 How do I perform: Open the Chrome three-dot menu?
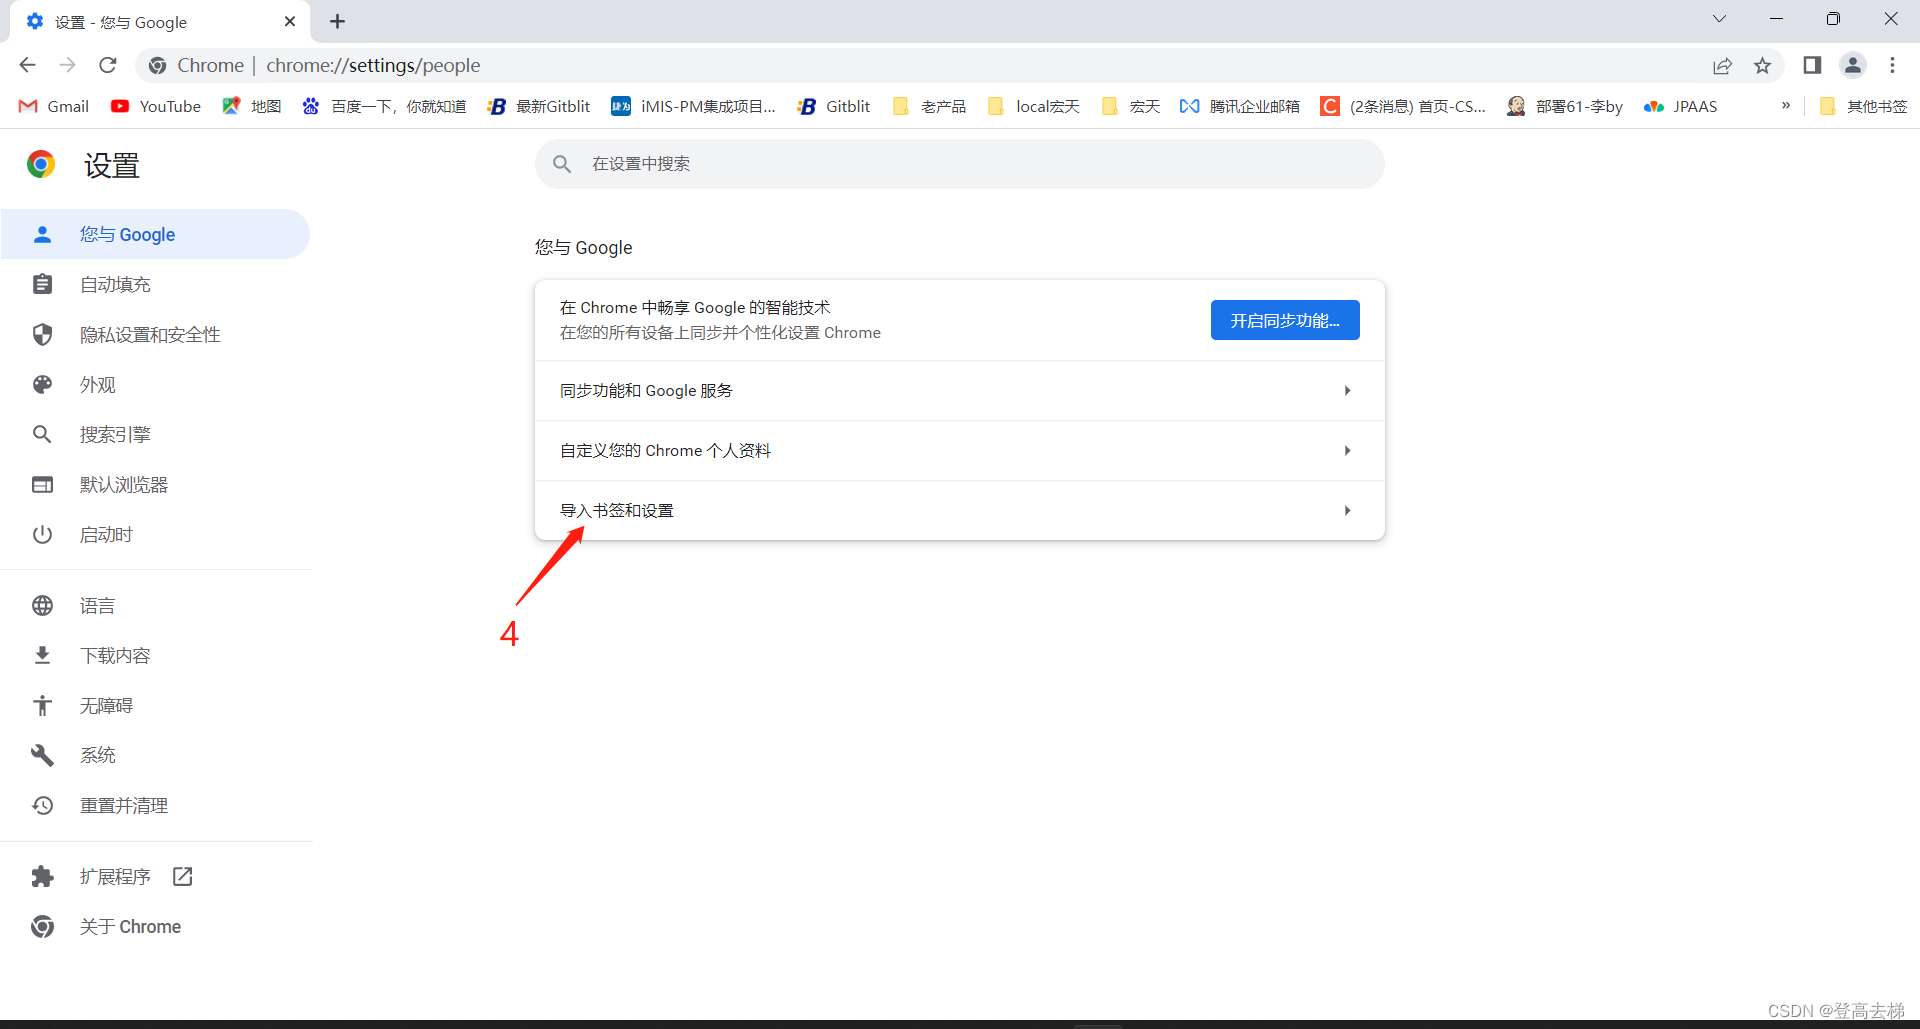pos(1892,65)
